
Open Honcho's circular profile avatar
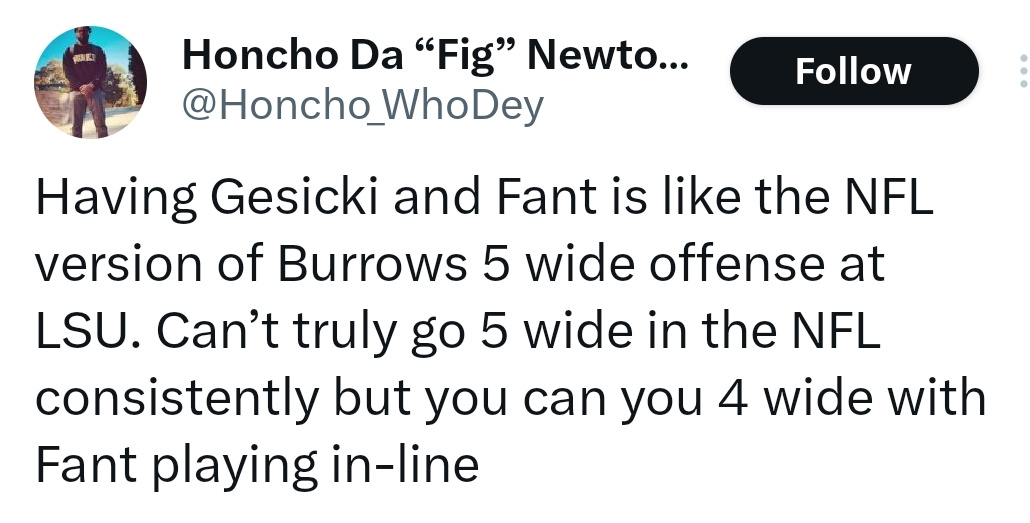pos(91,82)
